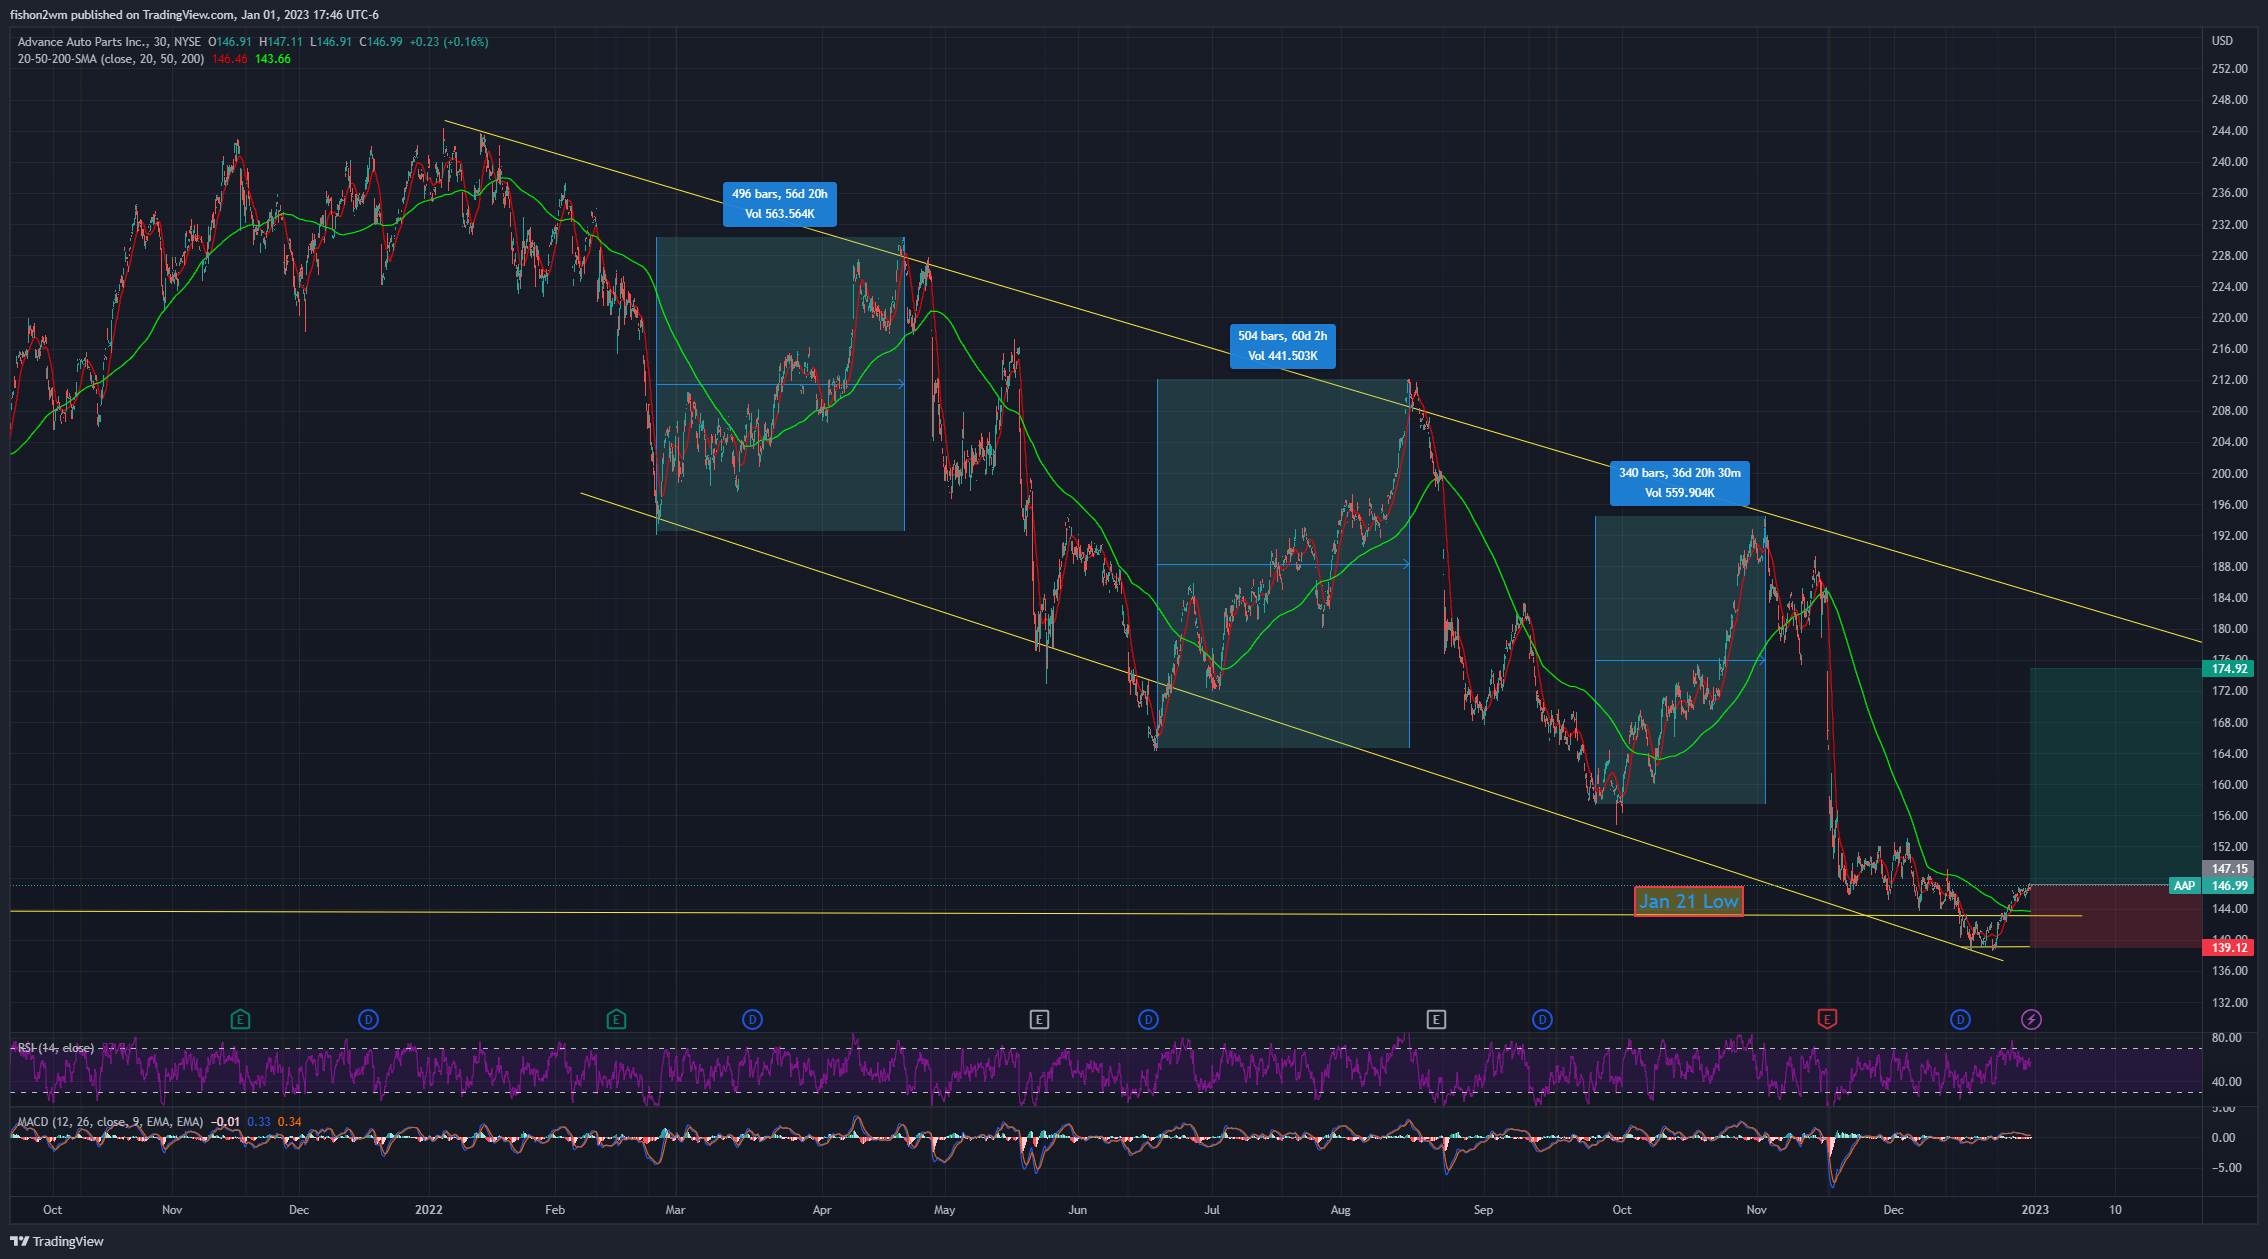Screen dimensions: 2268x1259
Task: Click the 'fishon2wm published on TradingView.com' header text
Action: 123,14
